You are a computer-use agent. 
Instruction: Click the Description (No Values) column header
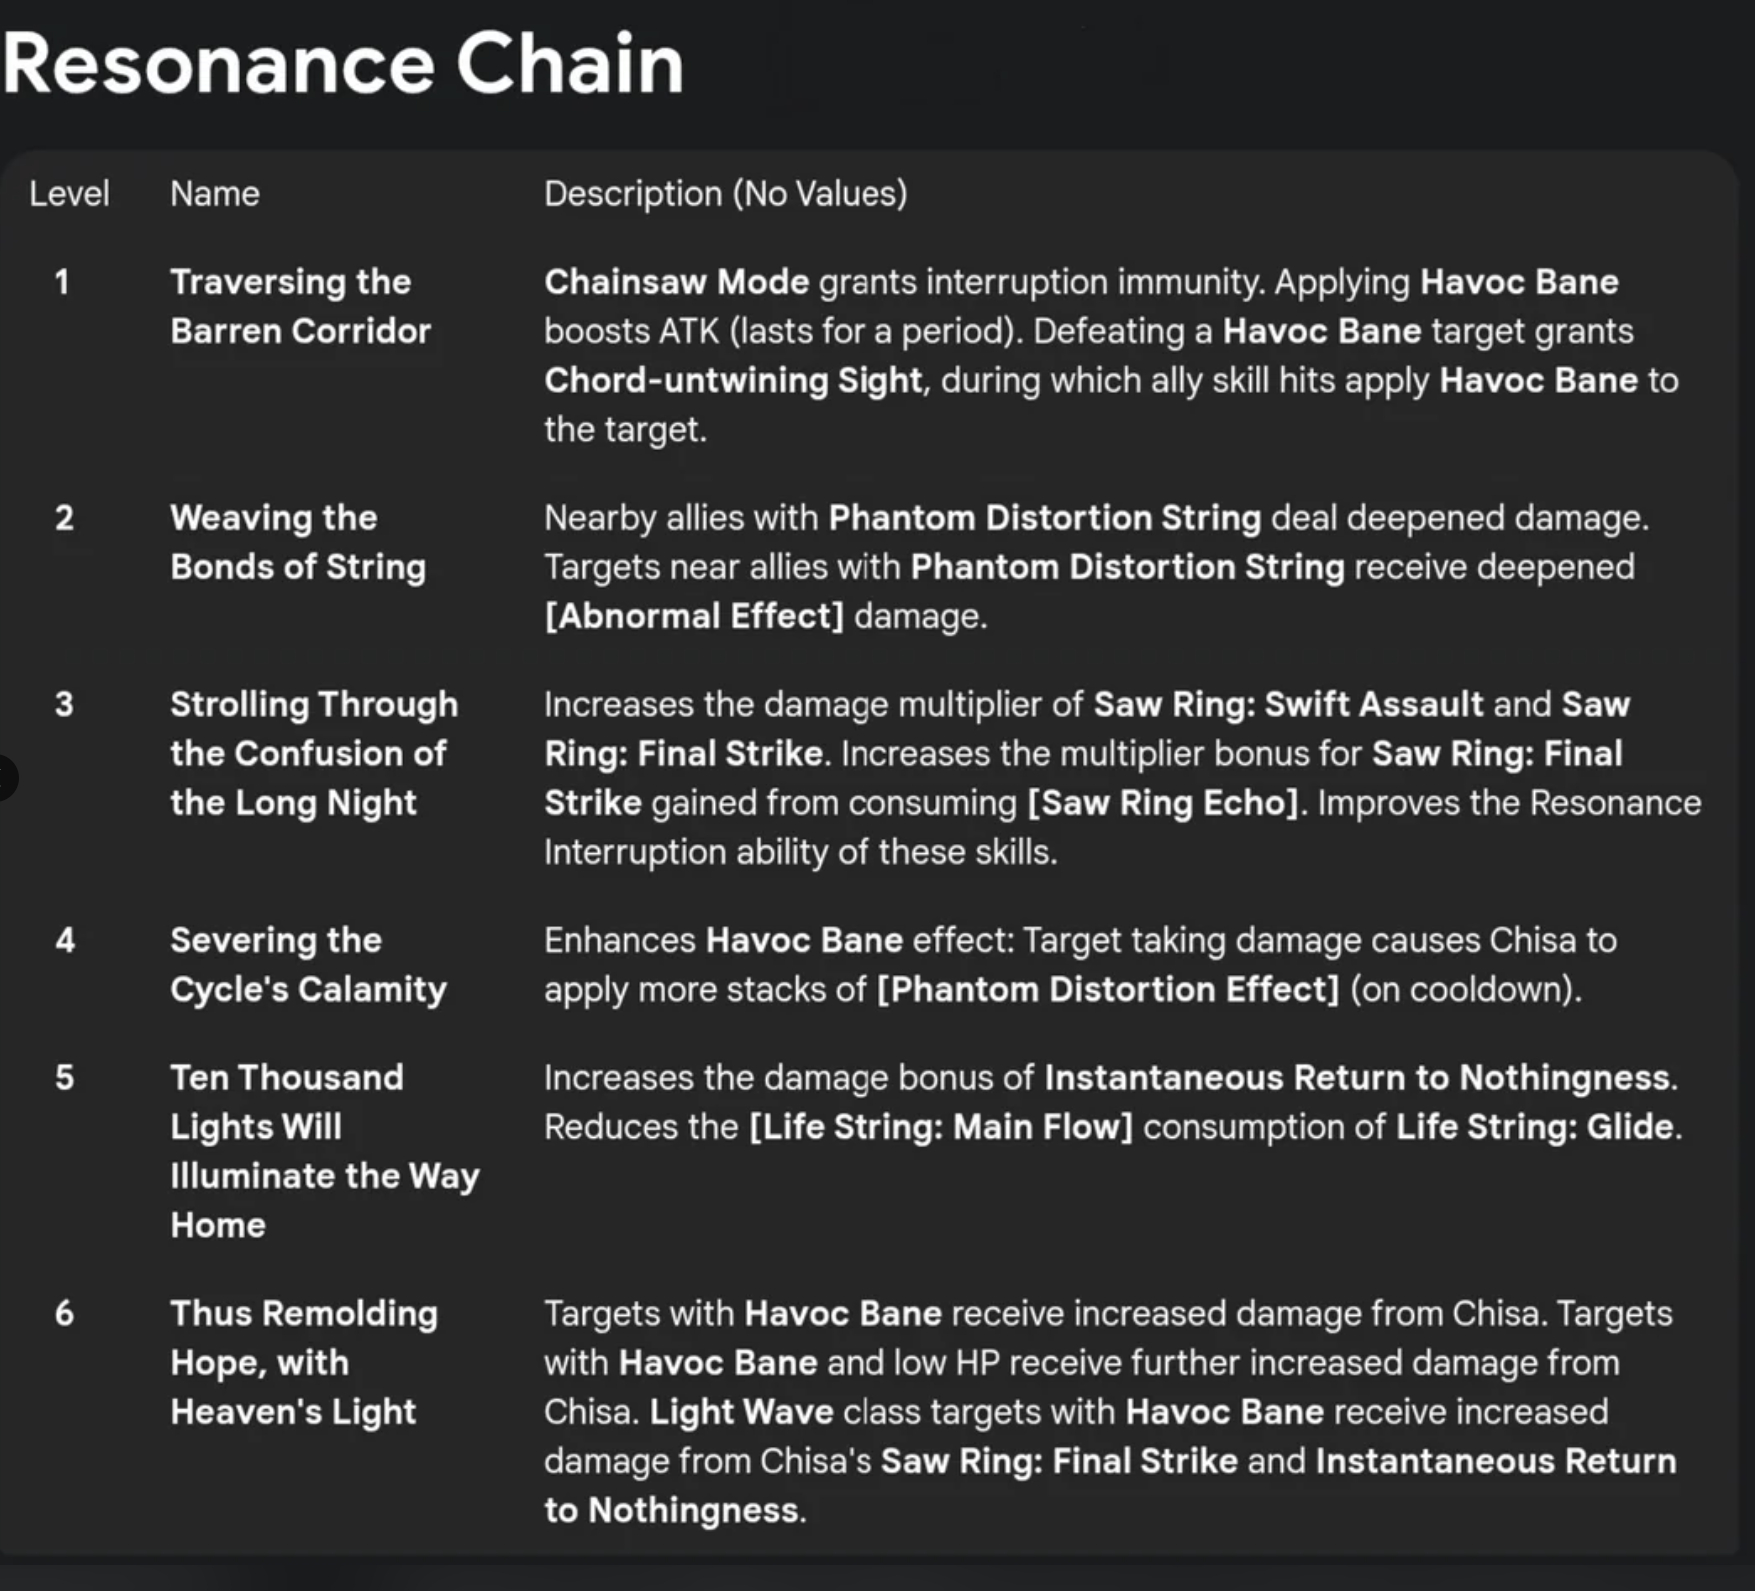[725, 193]
